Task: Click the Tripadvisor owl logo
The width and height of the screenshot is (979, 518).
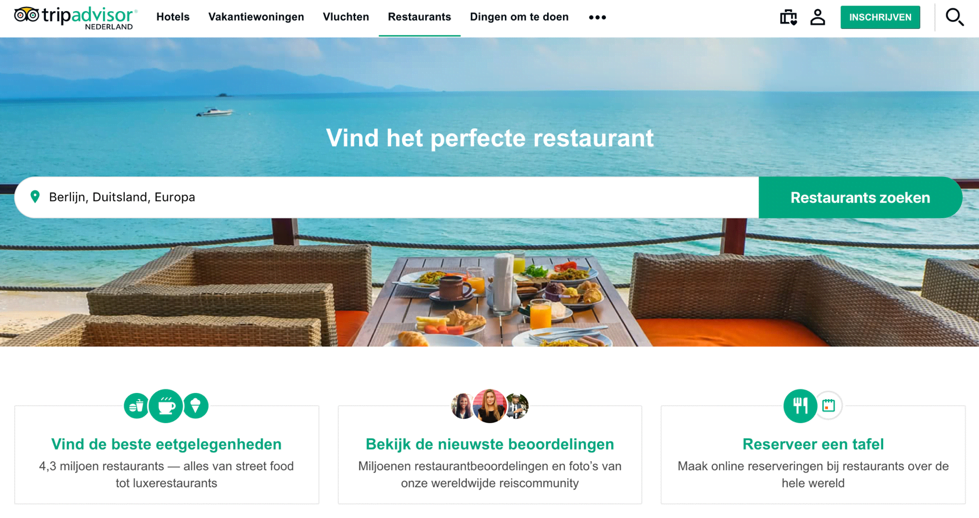Action: [x=26, y=15]
